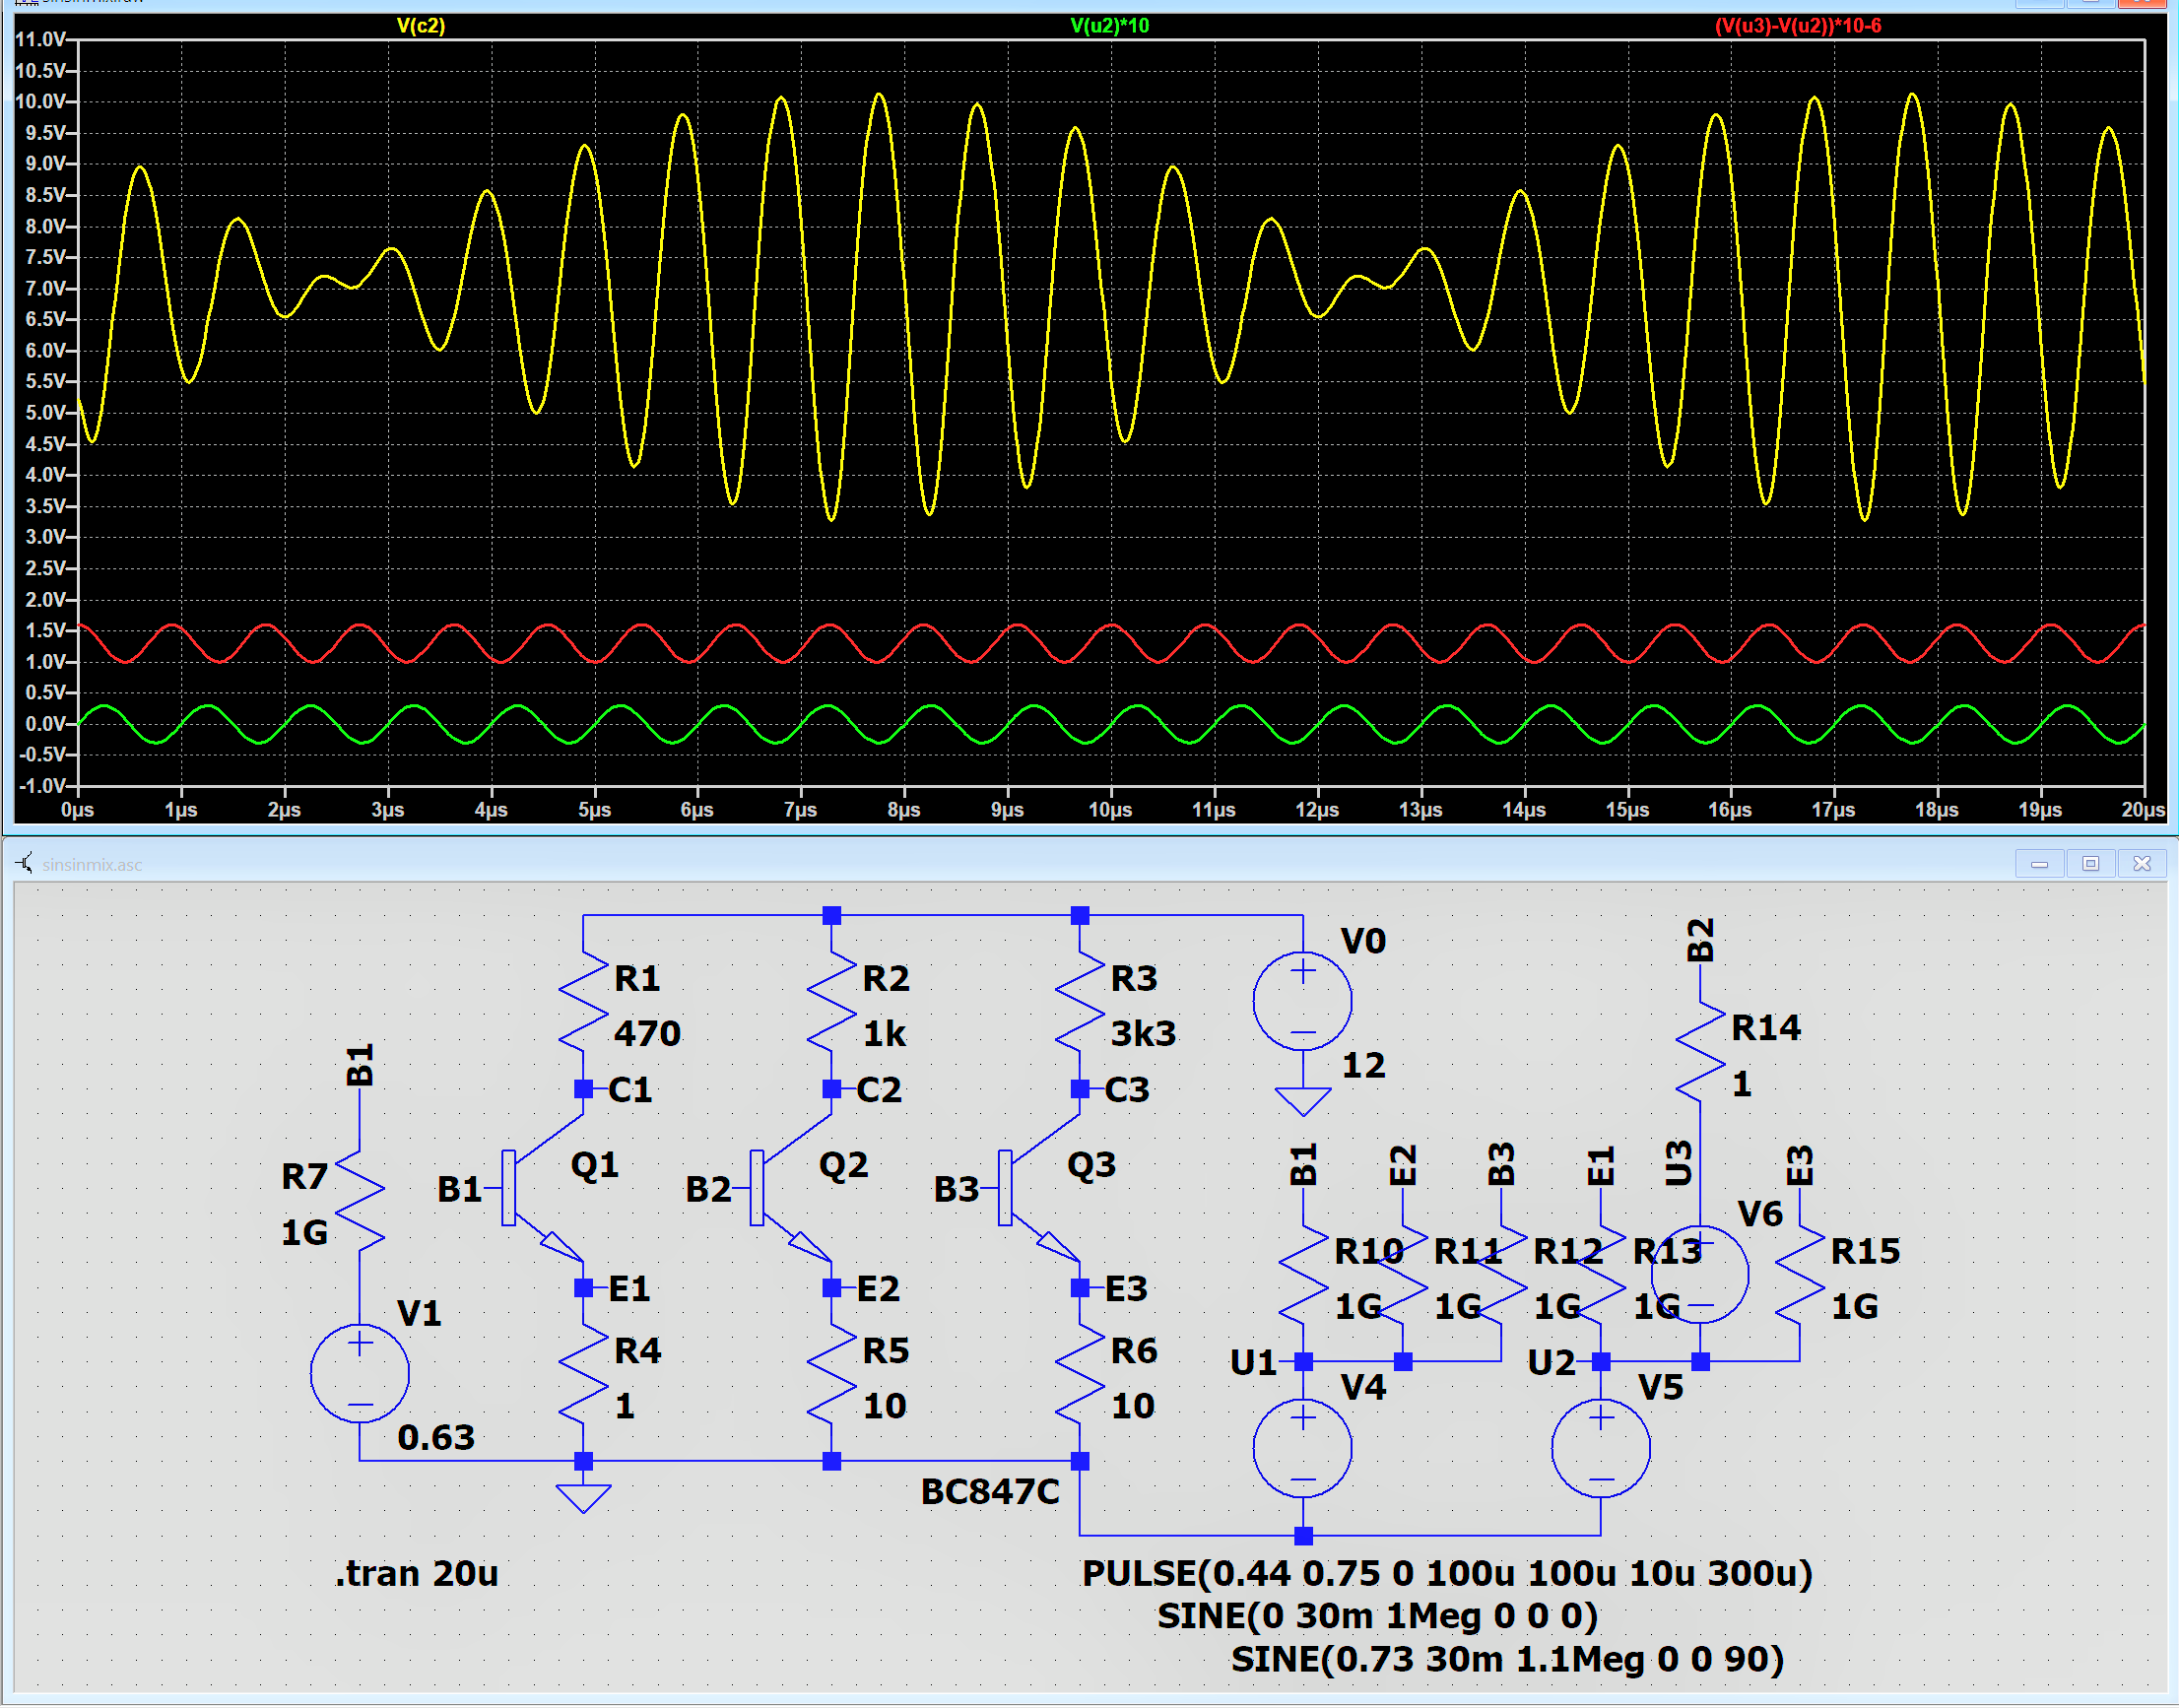
Task: Click the V5 voltage source symbol
Action: (1600, 1448)
